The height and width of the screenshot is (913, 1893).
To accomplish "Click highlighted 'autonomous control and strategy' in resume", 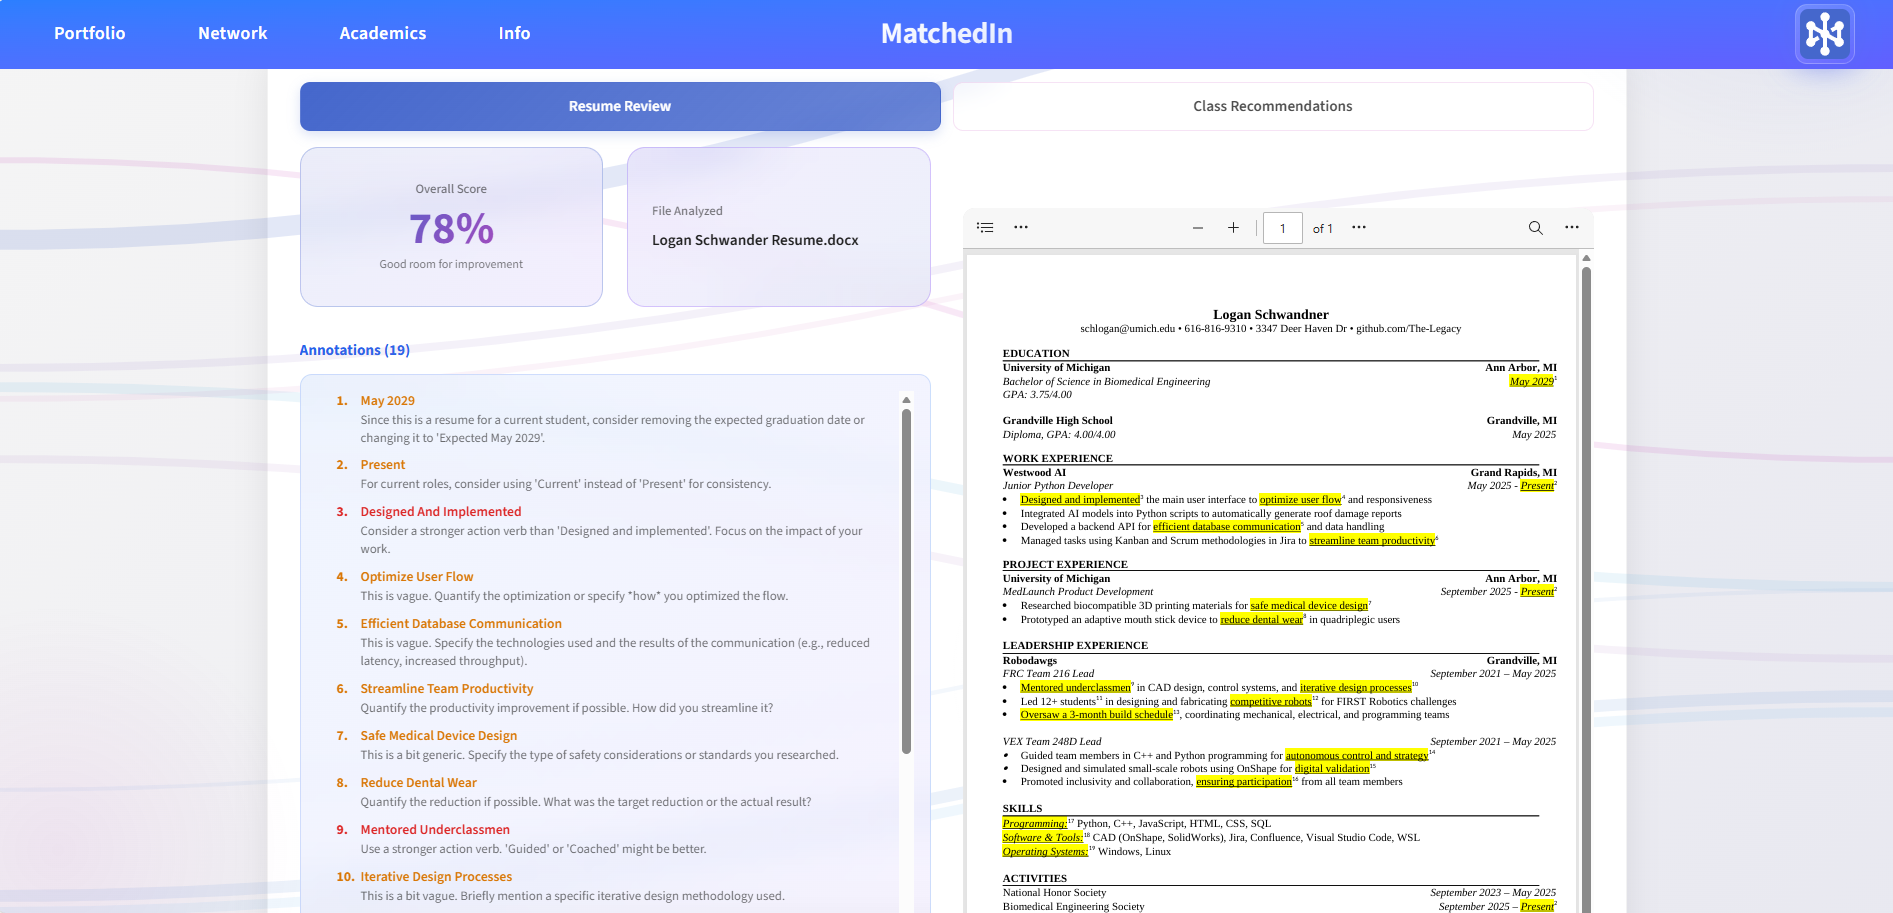I will click(1356, 755).
